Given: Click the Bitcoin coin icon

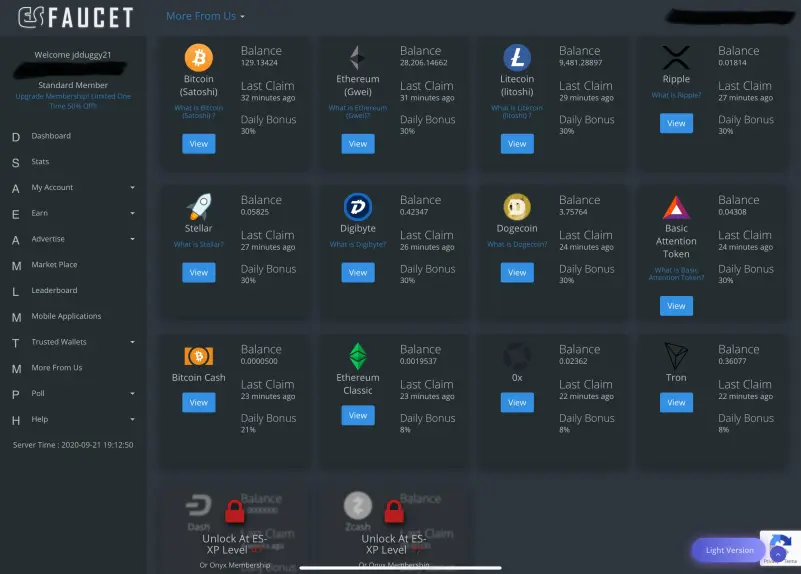Looking at the screenshot, I should (x=199, y=57).
